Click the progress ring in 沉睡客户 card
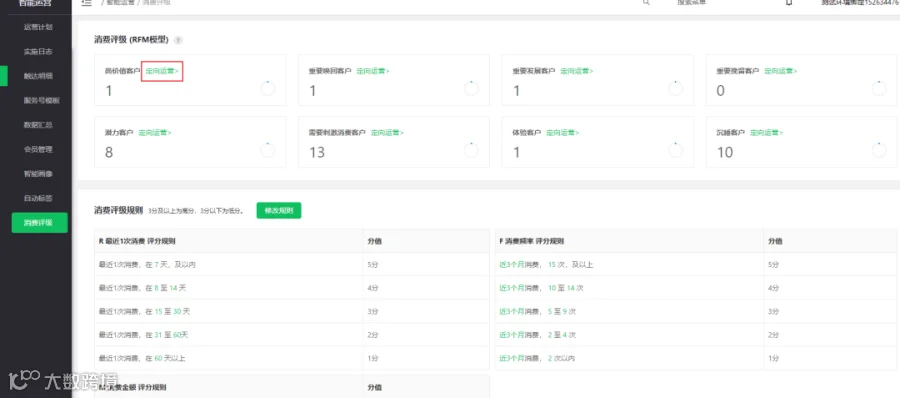This screenshot has width=900, height=398. (x=879, y=150)
